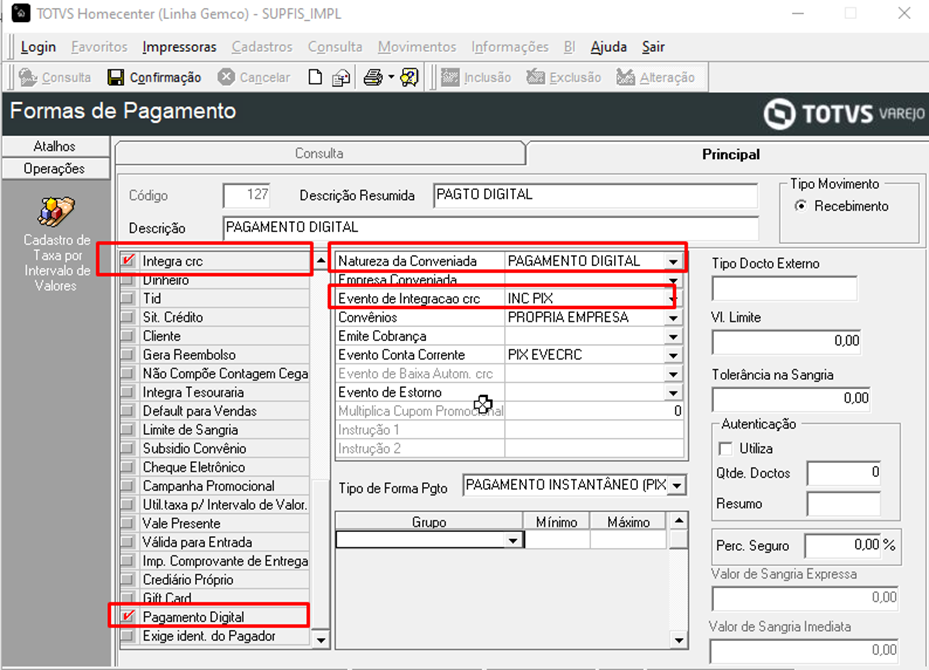This screenshot has width=929, height=670.
Task: Click the TOTVS Varejo logo
Action: click(844, 114)
